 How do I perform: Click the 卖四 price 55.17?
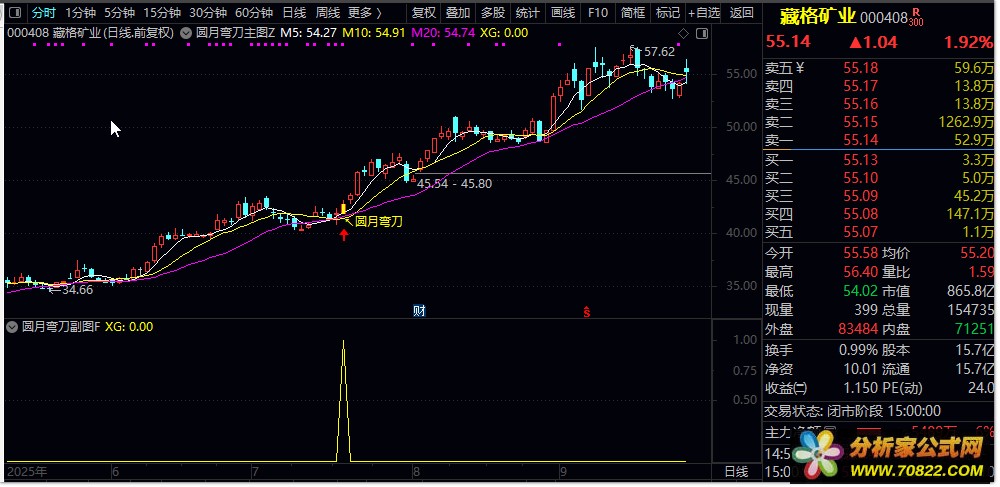[x=861, y=86]
